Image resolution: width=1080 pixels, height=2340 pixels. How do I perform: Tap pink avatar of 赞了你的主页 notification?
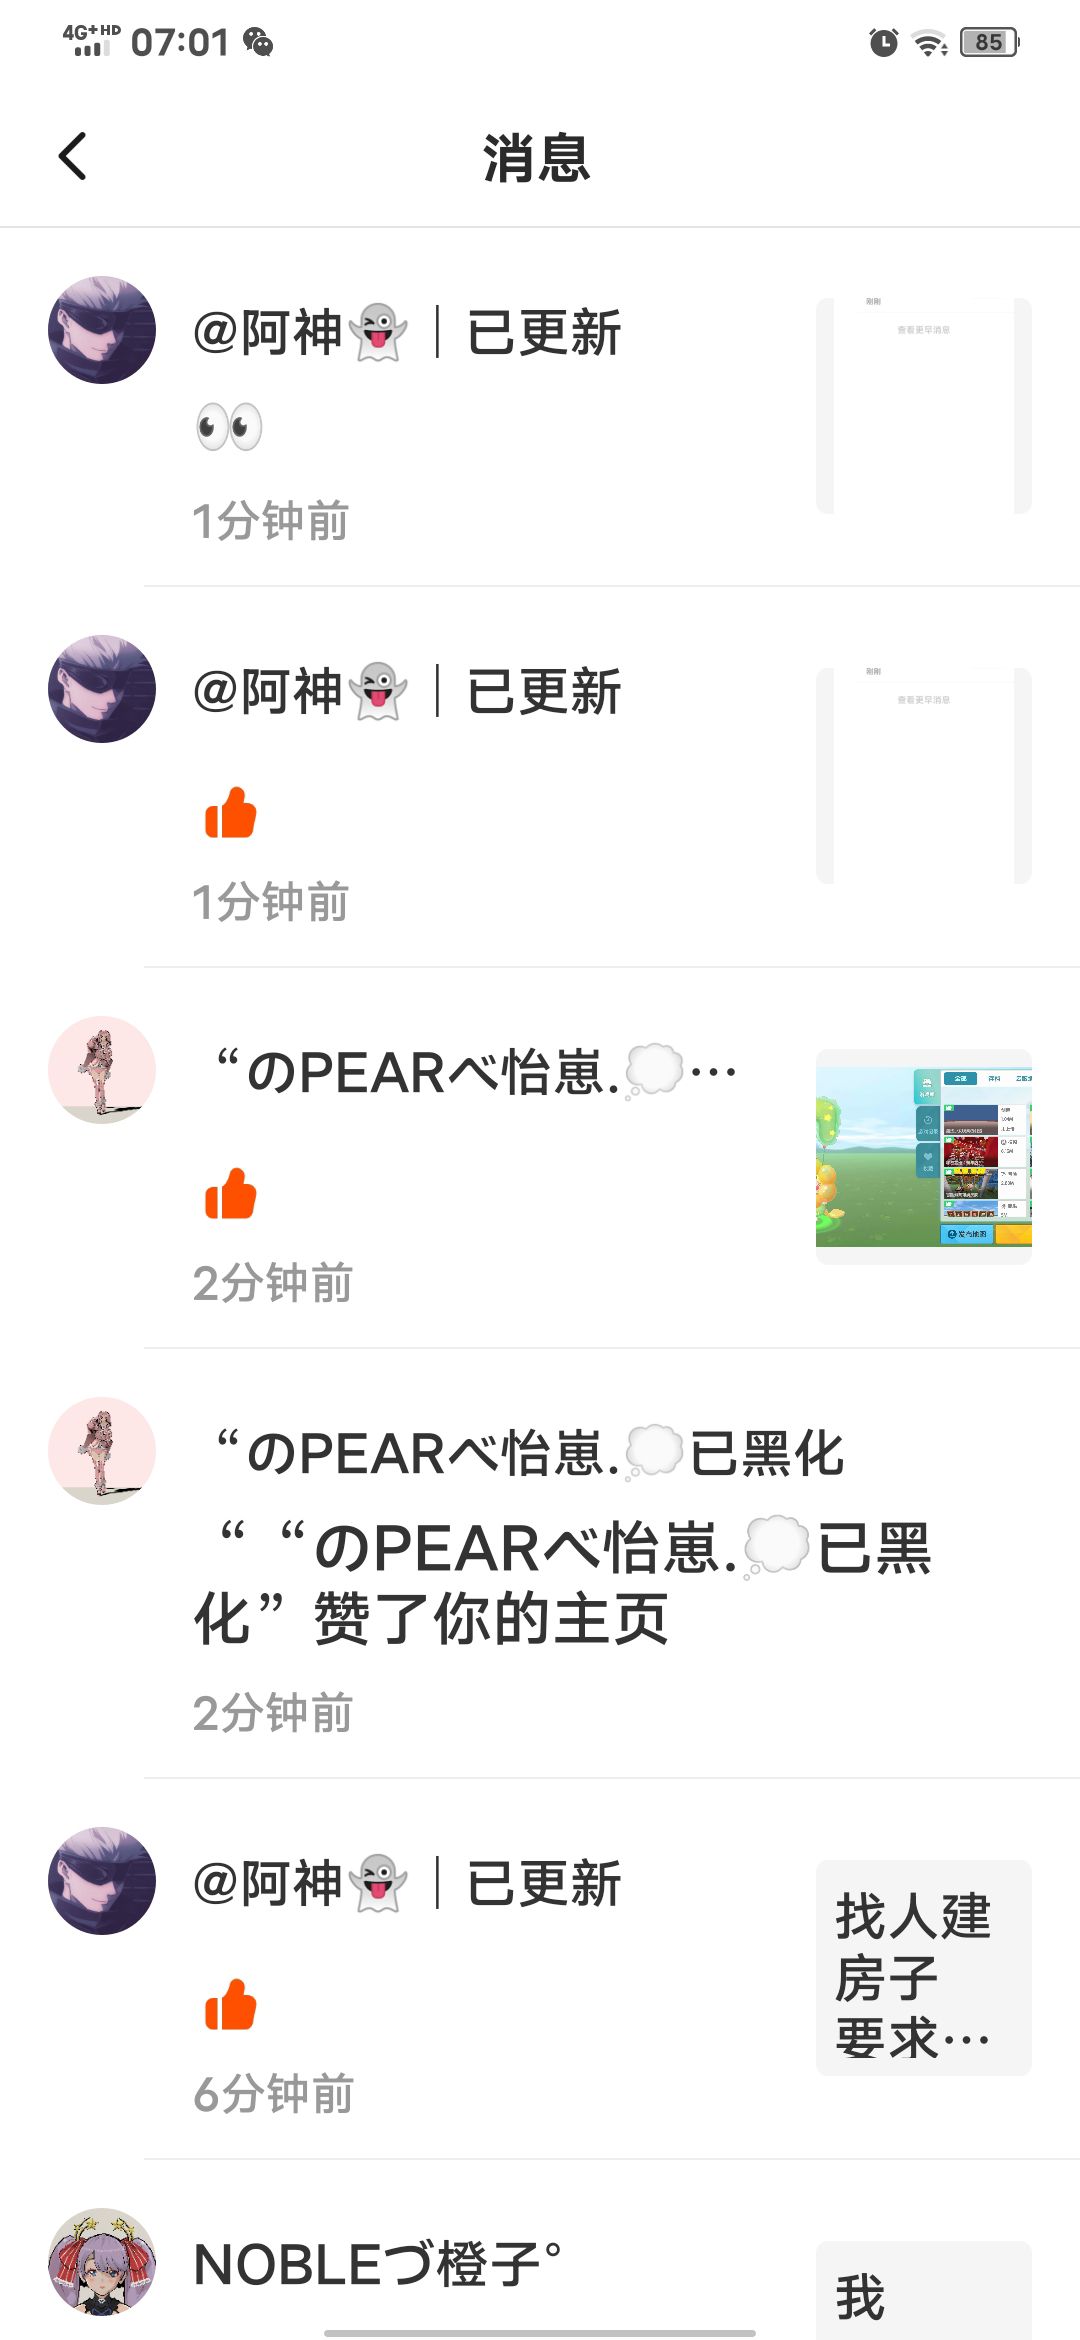click(x=102, y=1451)
